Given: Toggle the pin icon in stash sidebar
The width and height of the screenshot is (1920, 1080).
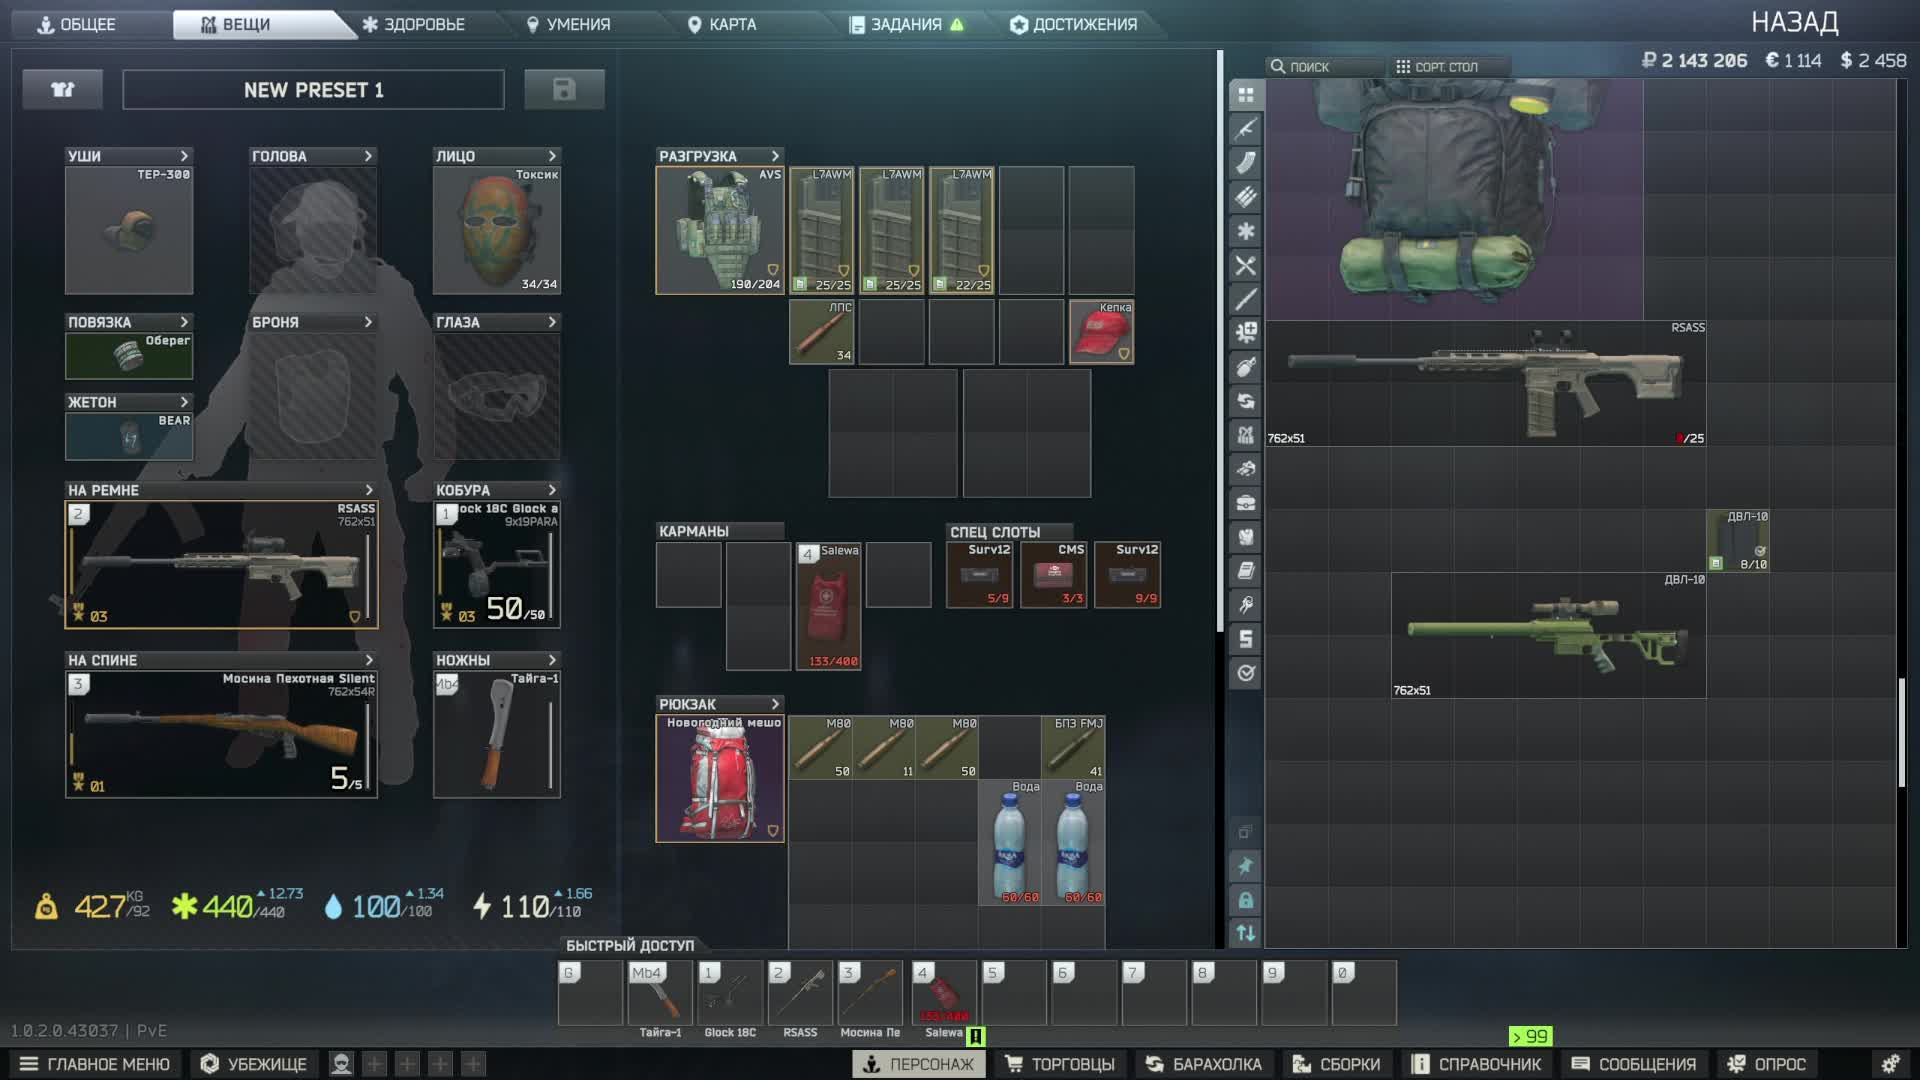Looking at the screenshot, I should pyautogui.click(x=1245, y=866).
